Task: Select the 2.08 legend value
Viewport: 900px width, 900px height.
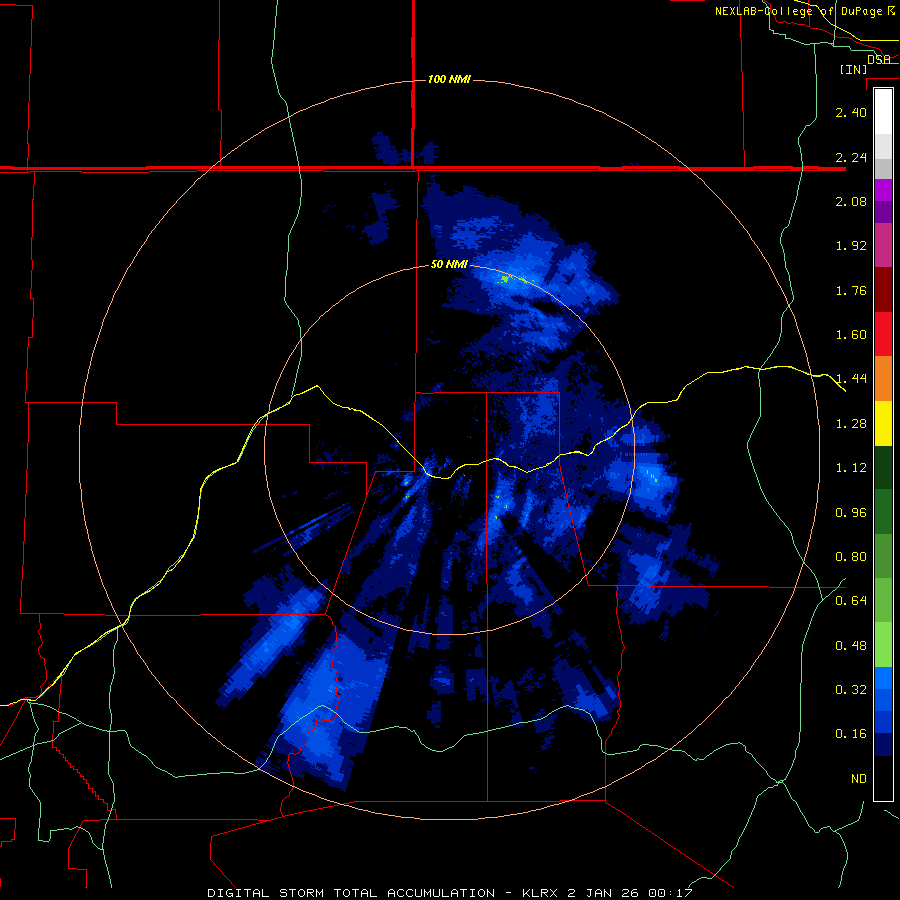Action: pos(851,201)
